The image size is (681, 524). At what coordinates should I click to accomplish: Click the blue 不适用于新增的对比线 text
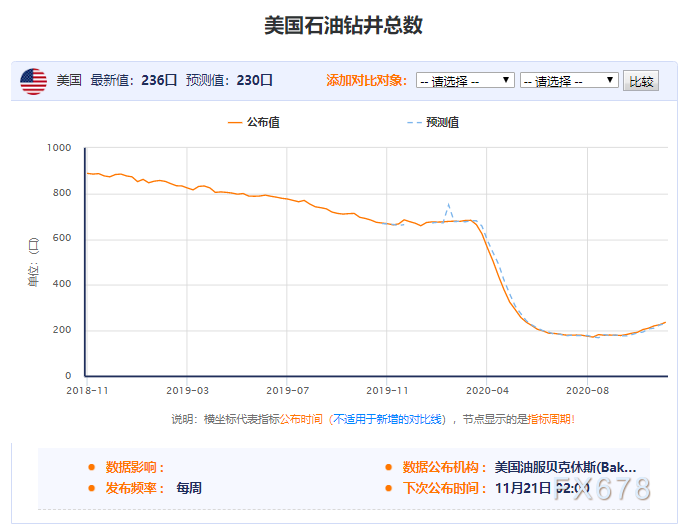point(387,419)
